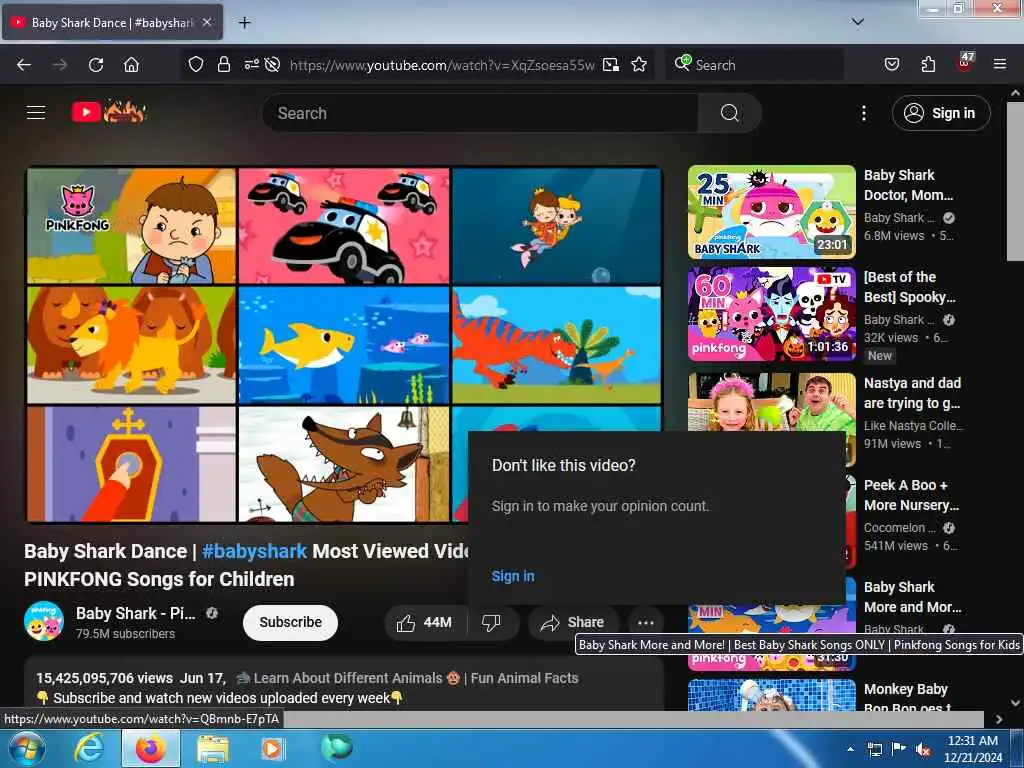This screenshot has width=1024, height=768.
Task: Click the main video player area
Action: [x=344, y=344]
